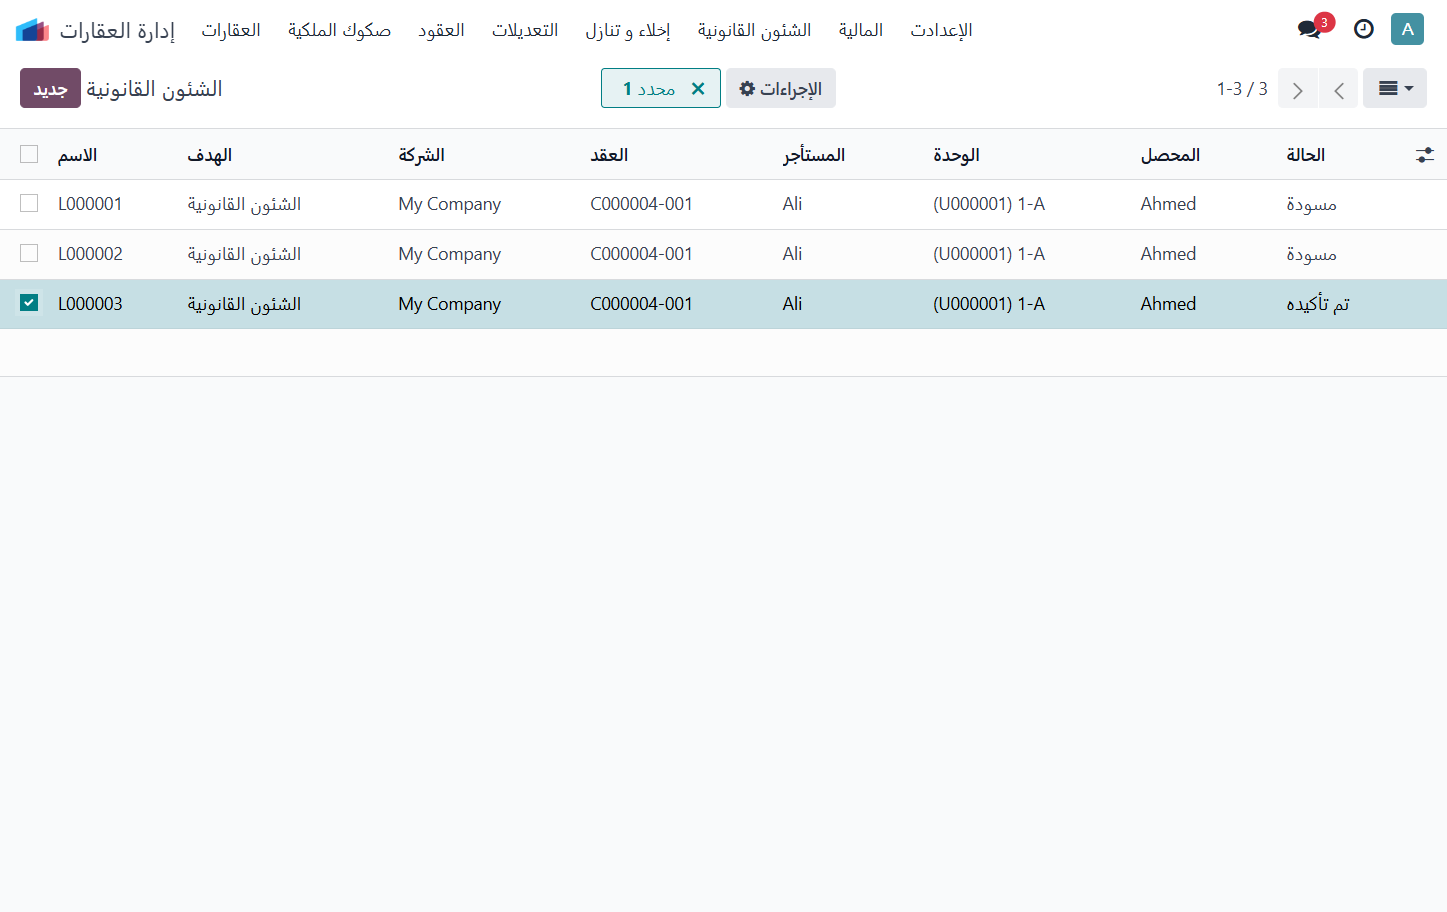Click the مسودة status in the L000001 row

(x=1311, y=204)
